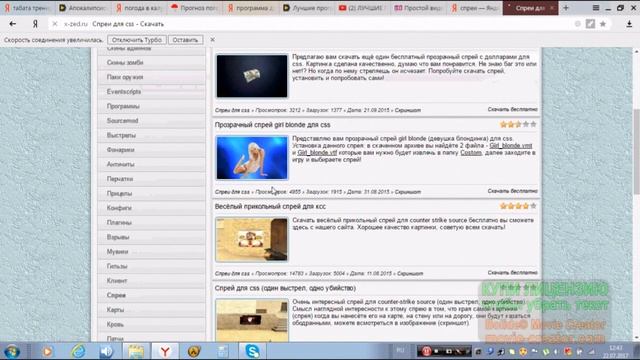Screen dimensions: 640x360
Task: Open the Карты category
Action: pyautogui.click(x=151, y=310)
